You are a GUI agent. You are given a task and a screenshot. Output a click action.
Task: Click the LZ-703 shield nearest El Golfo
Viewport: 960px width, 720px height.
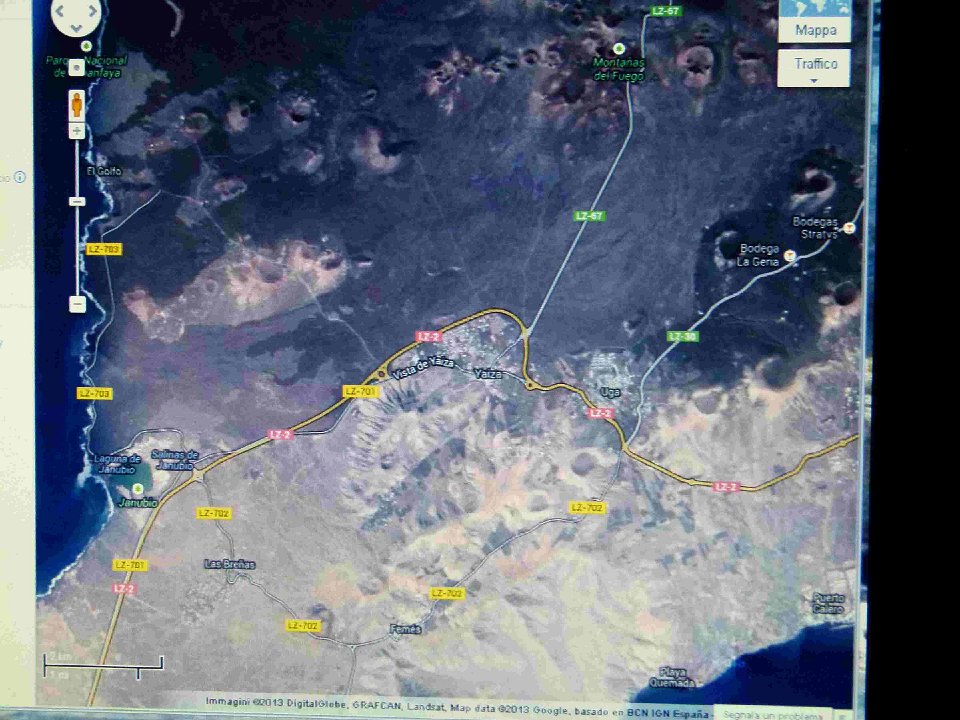tap(104, 249)
